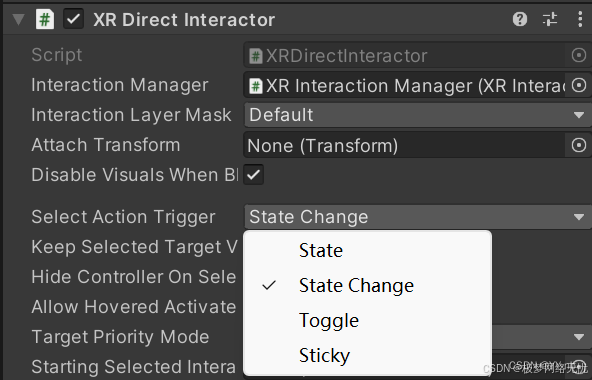This screenshot has height=380, width=592.
Task: Open object picker for Script field
Action: click(x=578, y=56)
